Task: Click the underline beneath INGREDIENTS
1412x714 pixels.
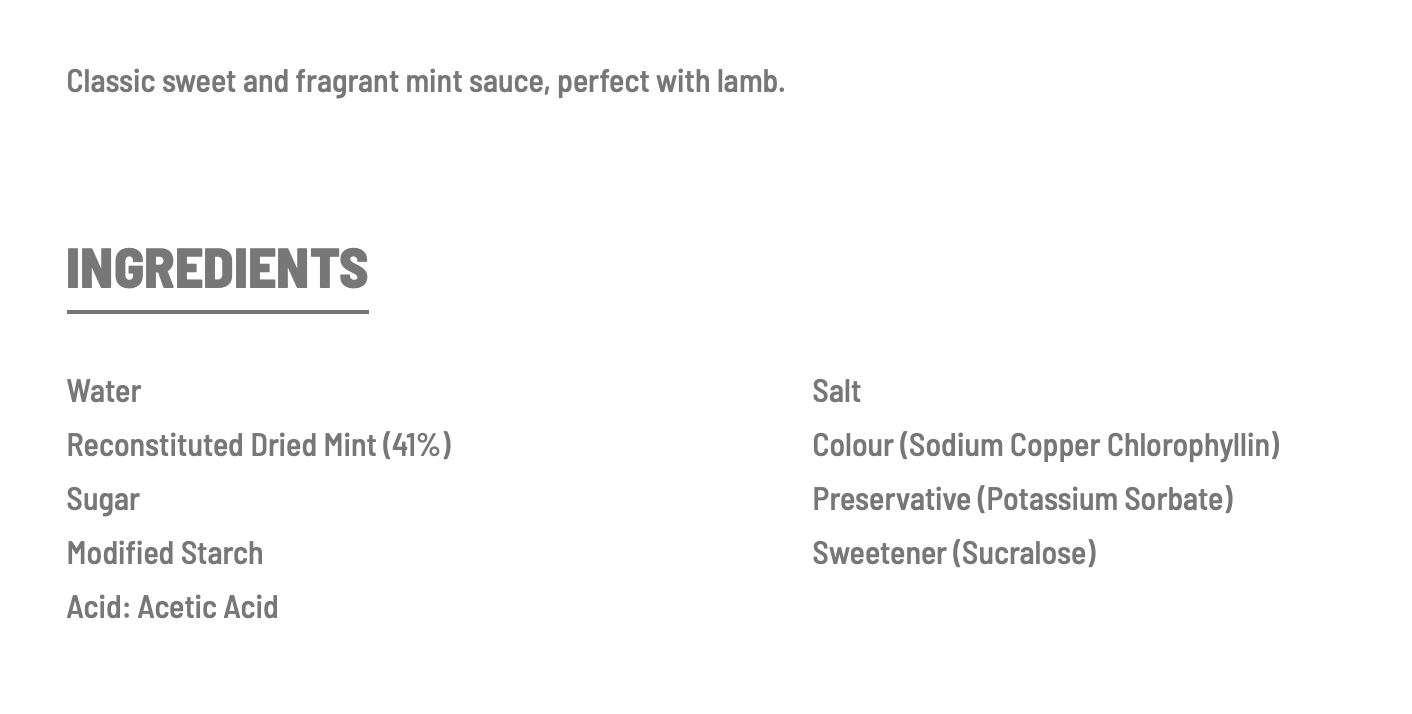Action: pyautogui.click(x=217, y=312)
